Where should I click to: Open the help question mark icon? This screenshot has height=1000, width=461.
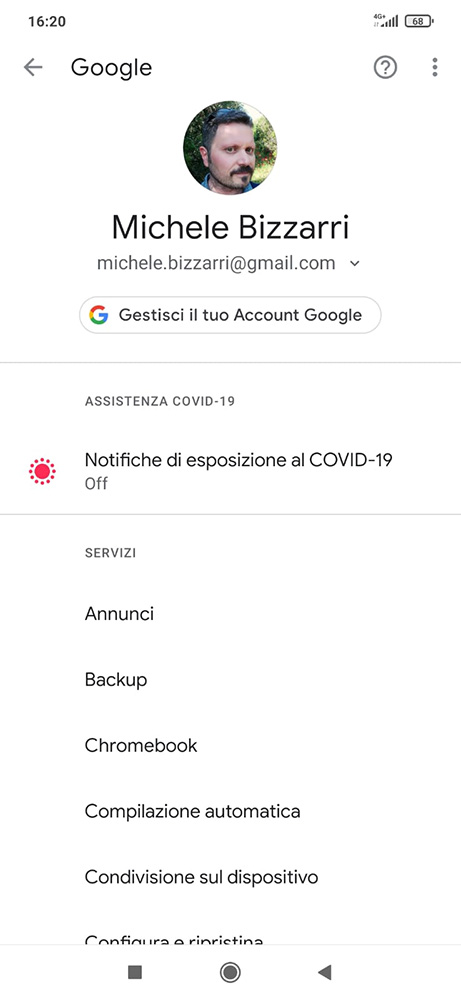coord(385,67)
